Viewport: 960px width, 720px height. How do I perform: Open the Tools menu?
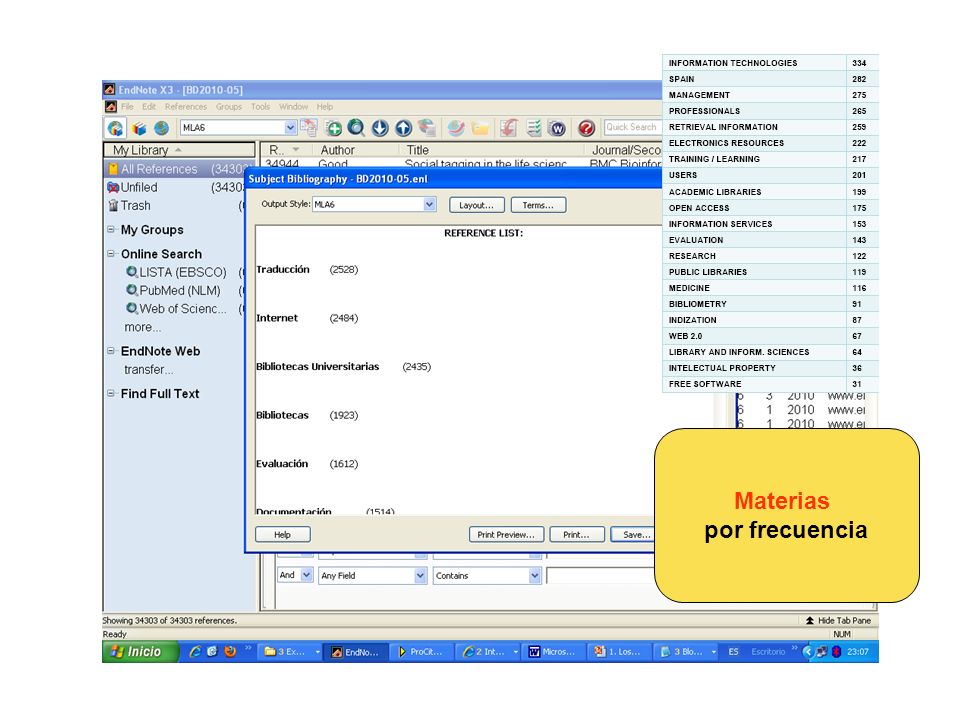(x=260, y=107)
